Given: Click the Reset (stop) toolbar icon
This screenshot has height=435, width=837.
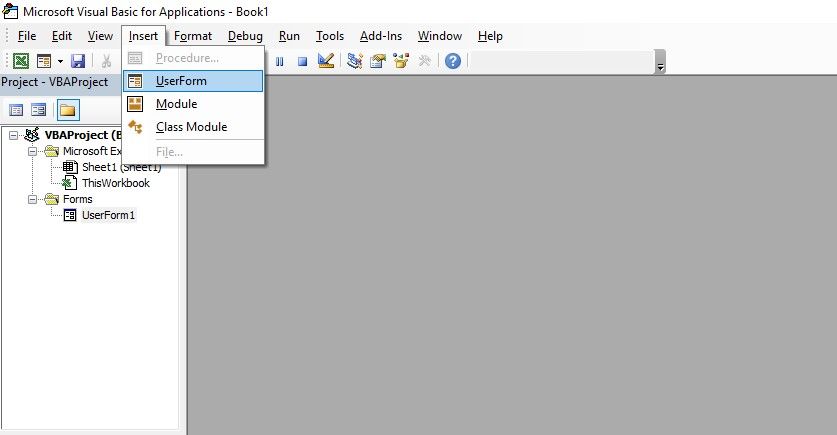Looking at the screenshot, I should tap(302, 61).
